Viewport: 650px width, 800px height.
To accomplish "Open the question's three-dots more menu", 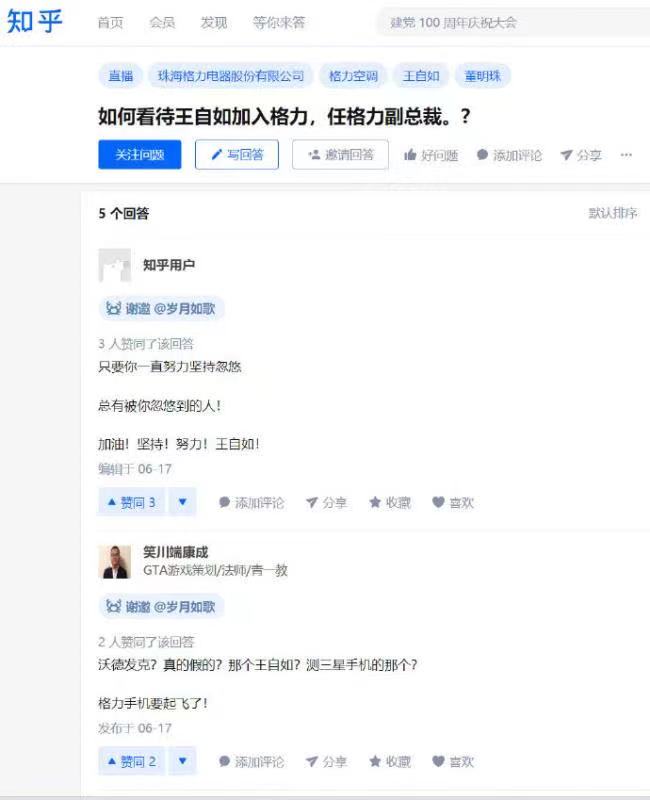I will coord(626,155).
